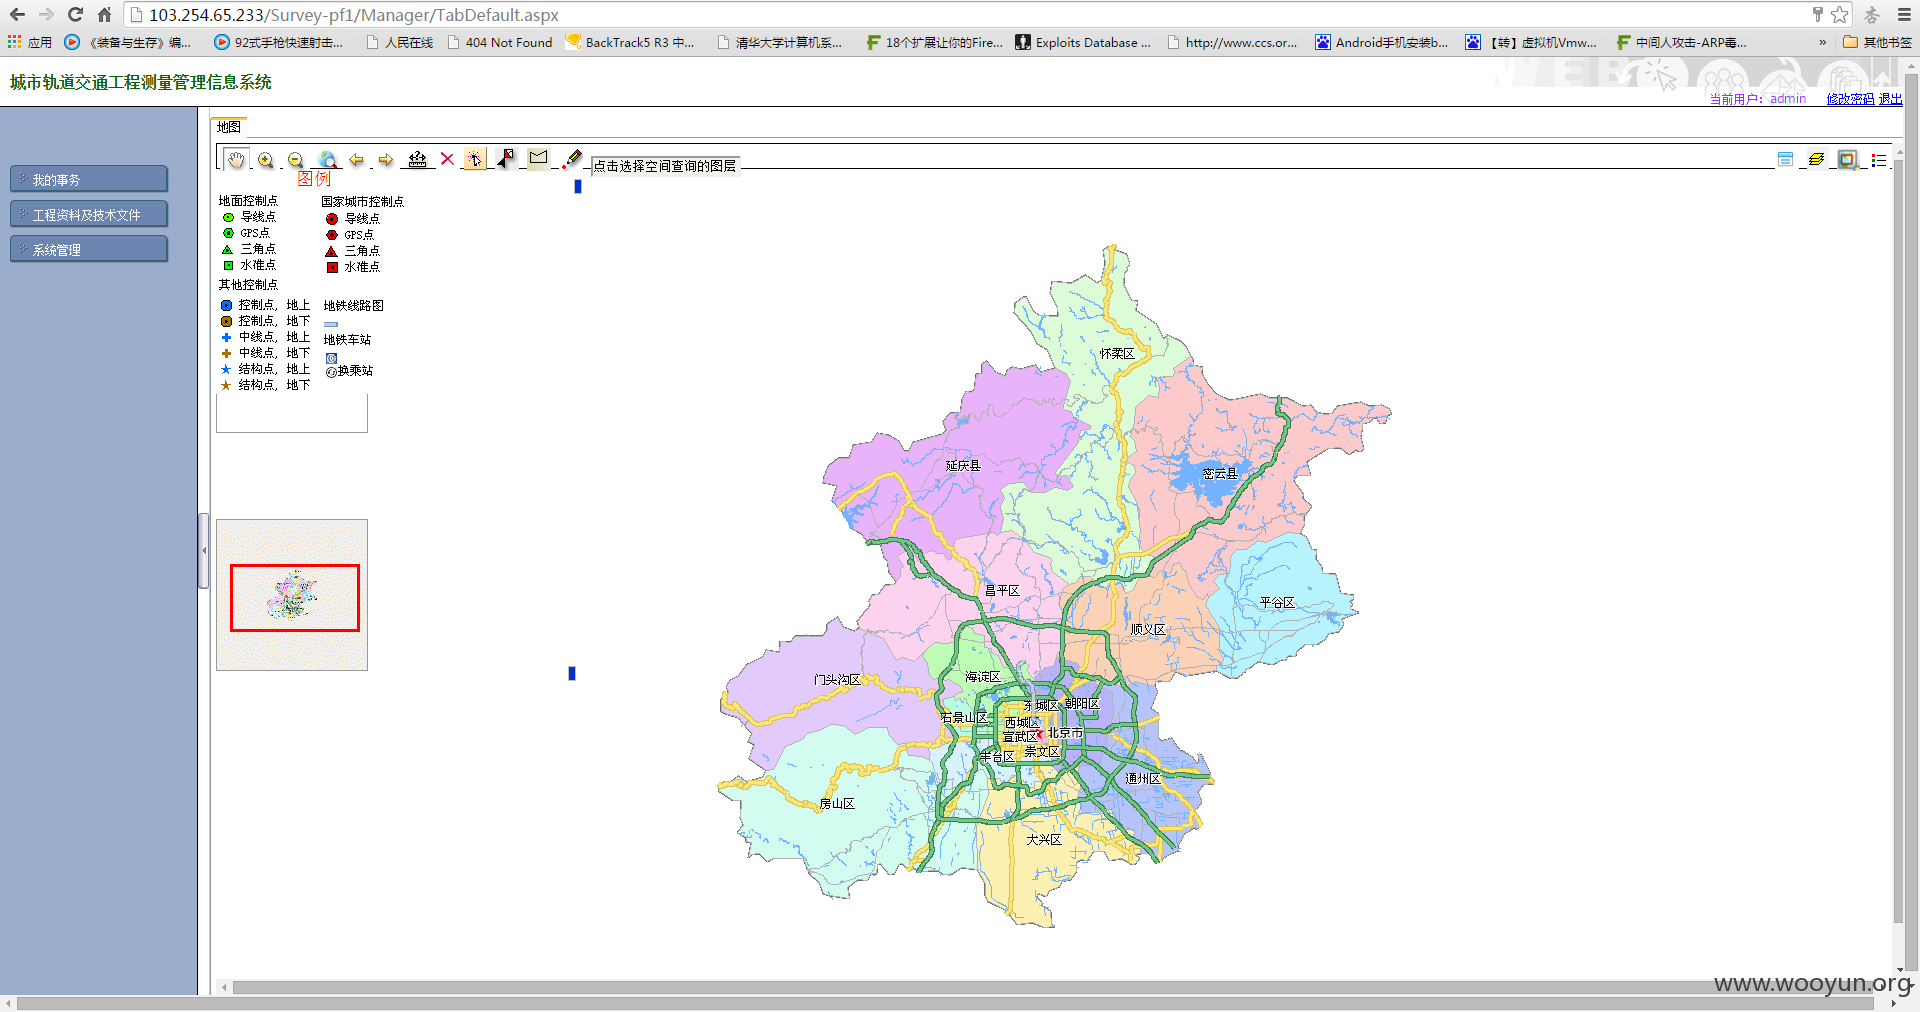Click the map horizontal scrollbar

pos(1055,987)
